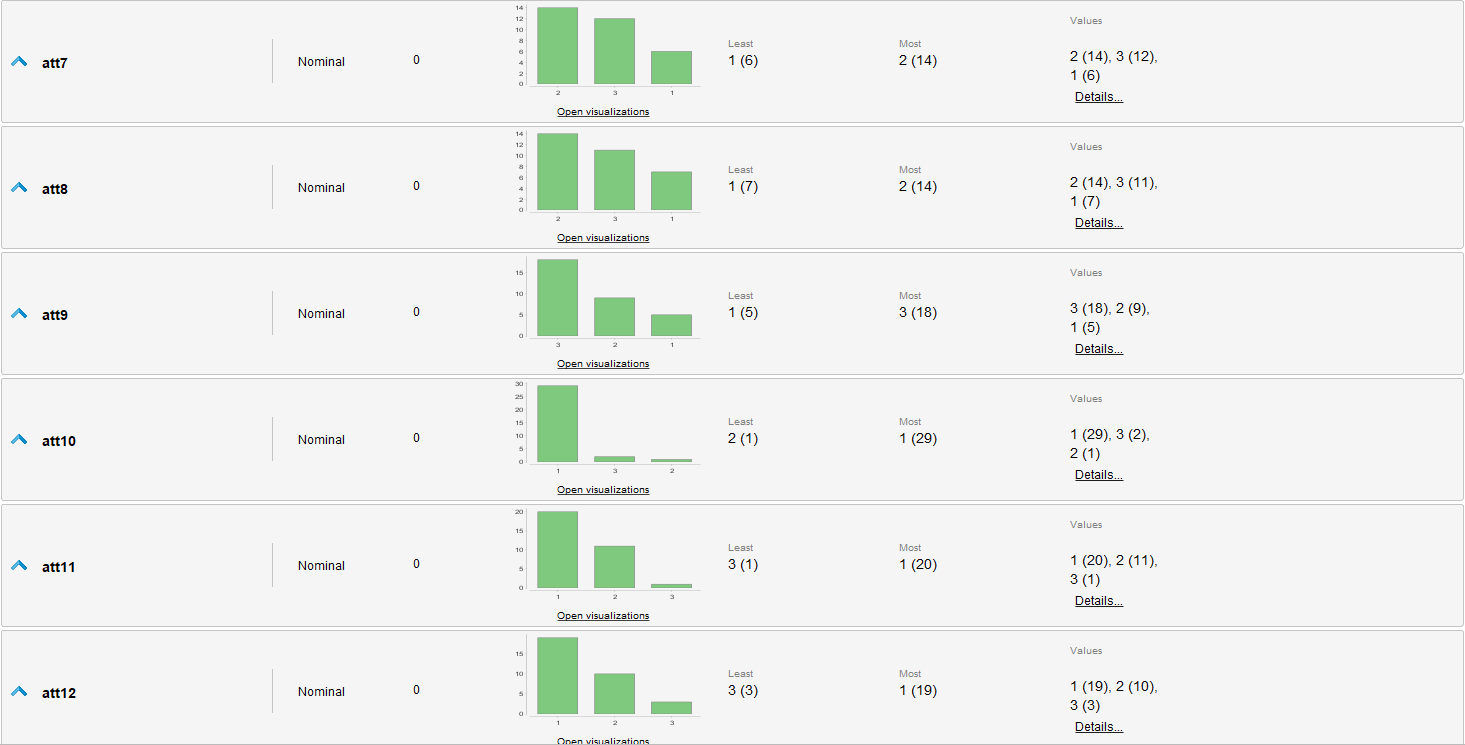The image size is (1465, 745).
Task: Open visualizations for att10
Action: pyautogui.click(x=603, y=490)
